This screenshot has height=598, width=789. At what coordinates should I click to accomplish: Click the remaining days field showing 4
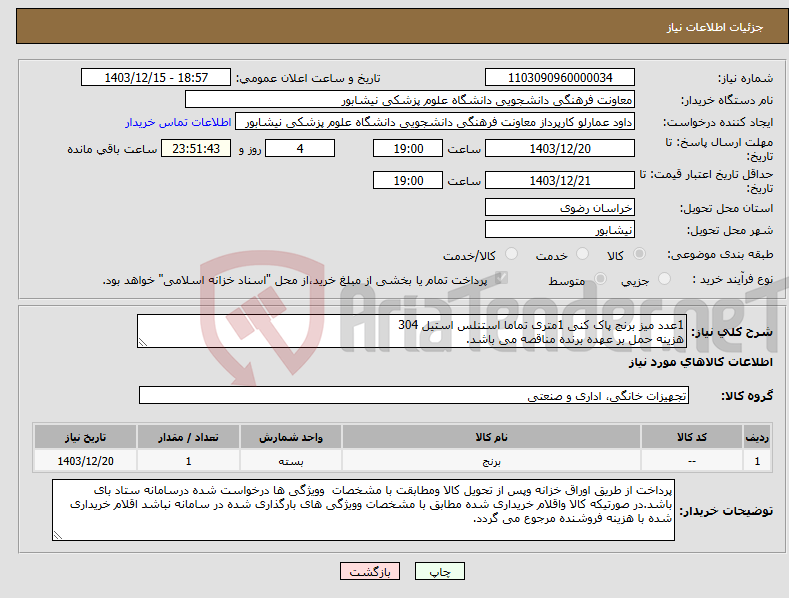[x=300, y=148]
